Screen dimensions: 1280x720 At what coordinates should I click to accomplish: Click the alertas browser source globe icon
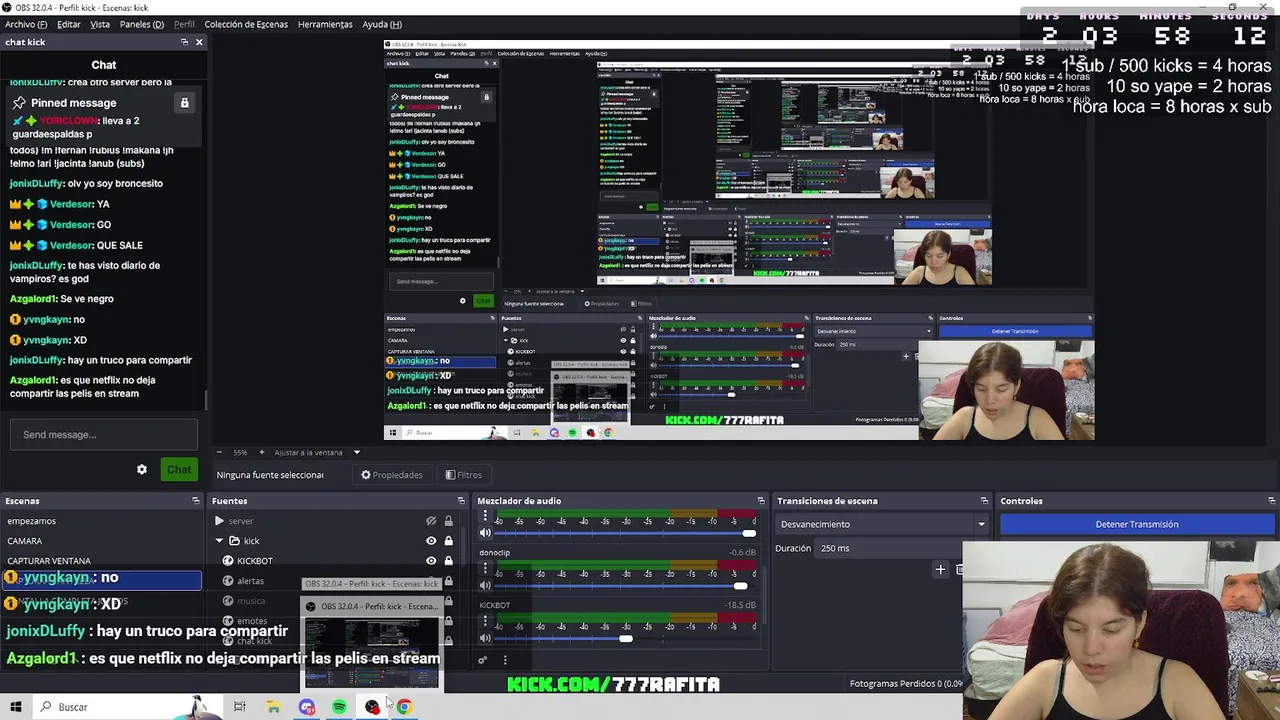(x=228, y=581)
